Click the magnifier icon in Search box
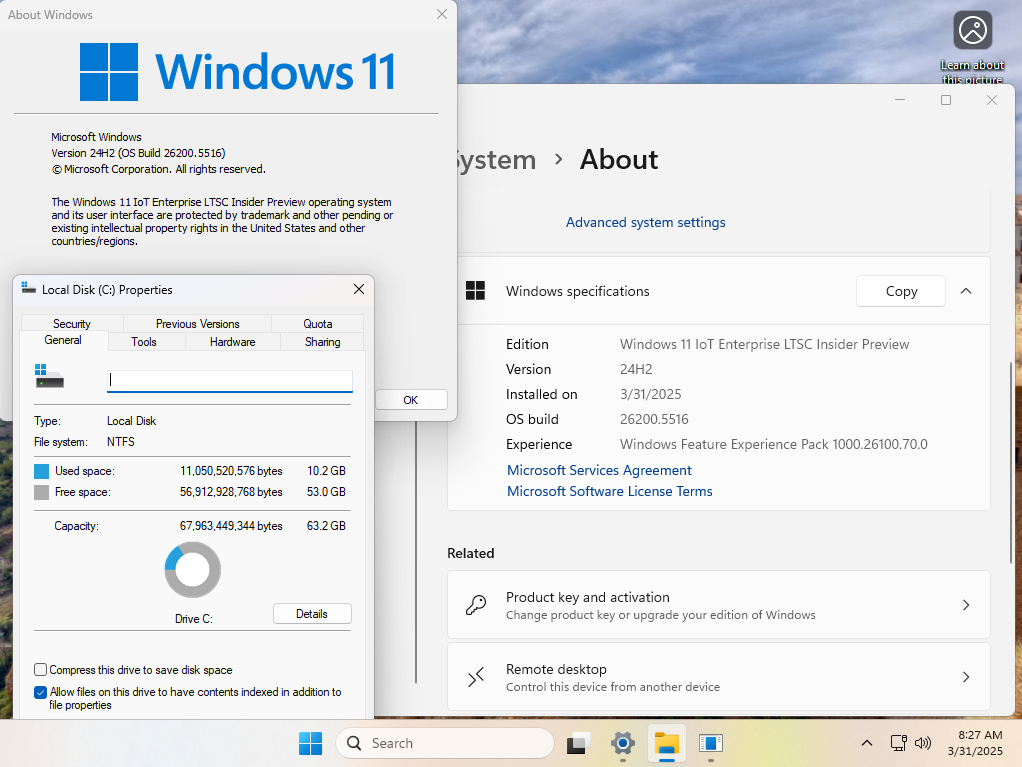The image size is (1022, 767). (354, 743)
